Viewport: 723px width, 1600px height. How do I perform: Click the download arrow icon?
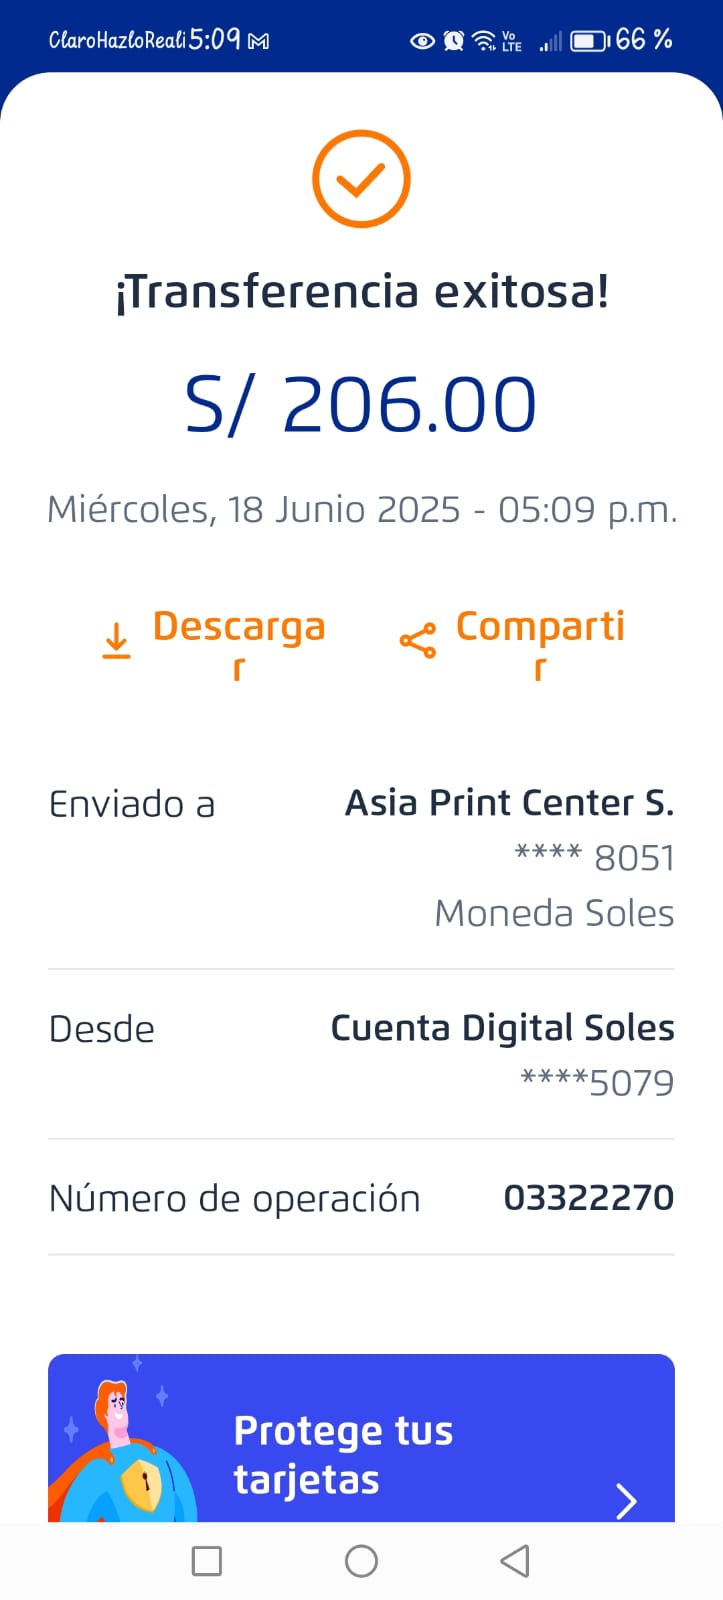click(117, 640)
